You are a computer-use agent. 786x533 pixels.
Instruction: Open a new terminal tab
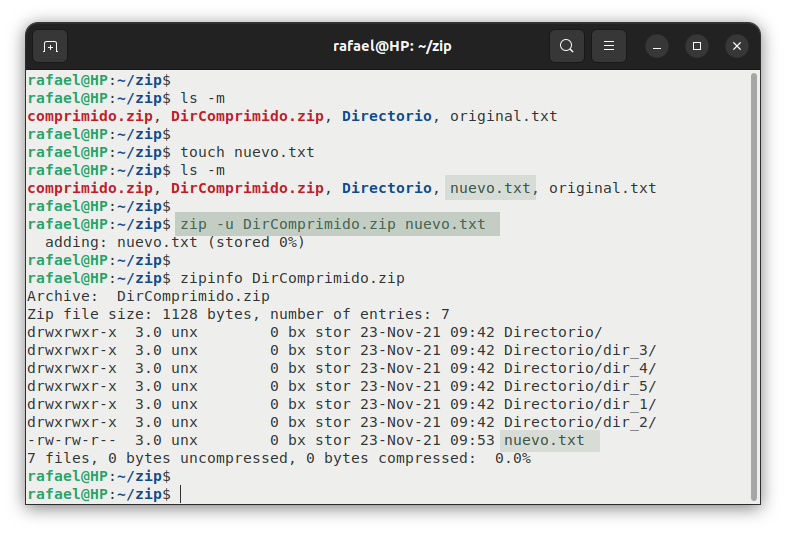click(50, 46)
